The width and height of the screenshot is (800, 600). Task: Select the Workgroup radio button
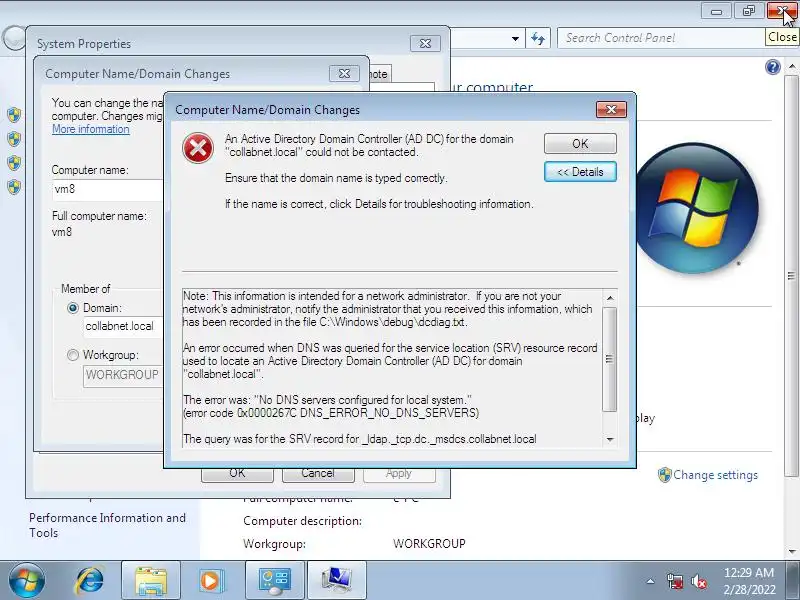73,355
